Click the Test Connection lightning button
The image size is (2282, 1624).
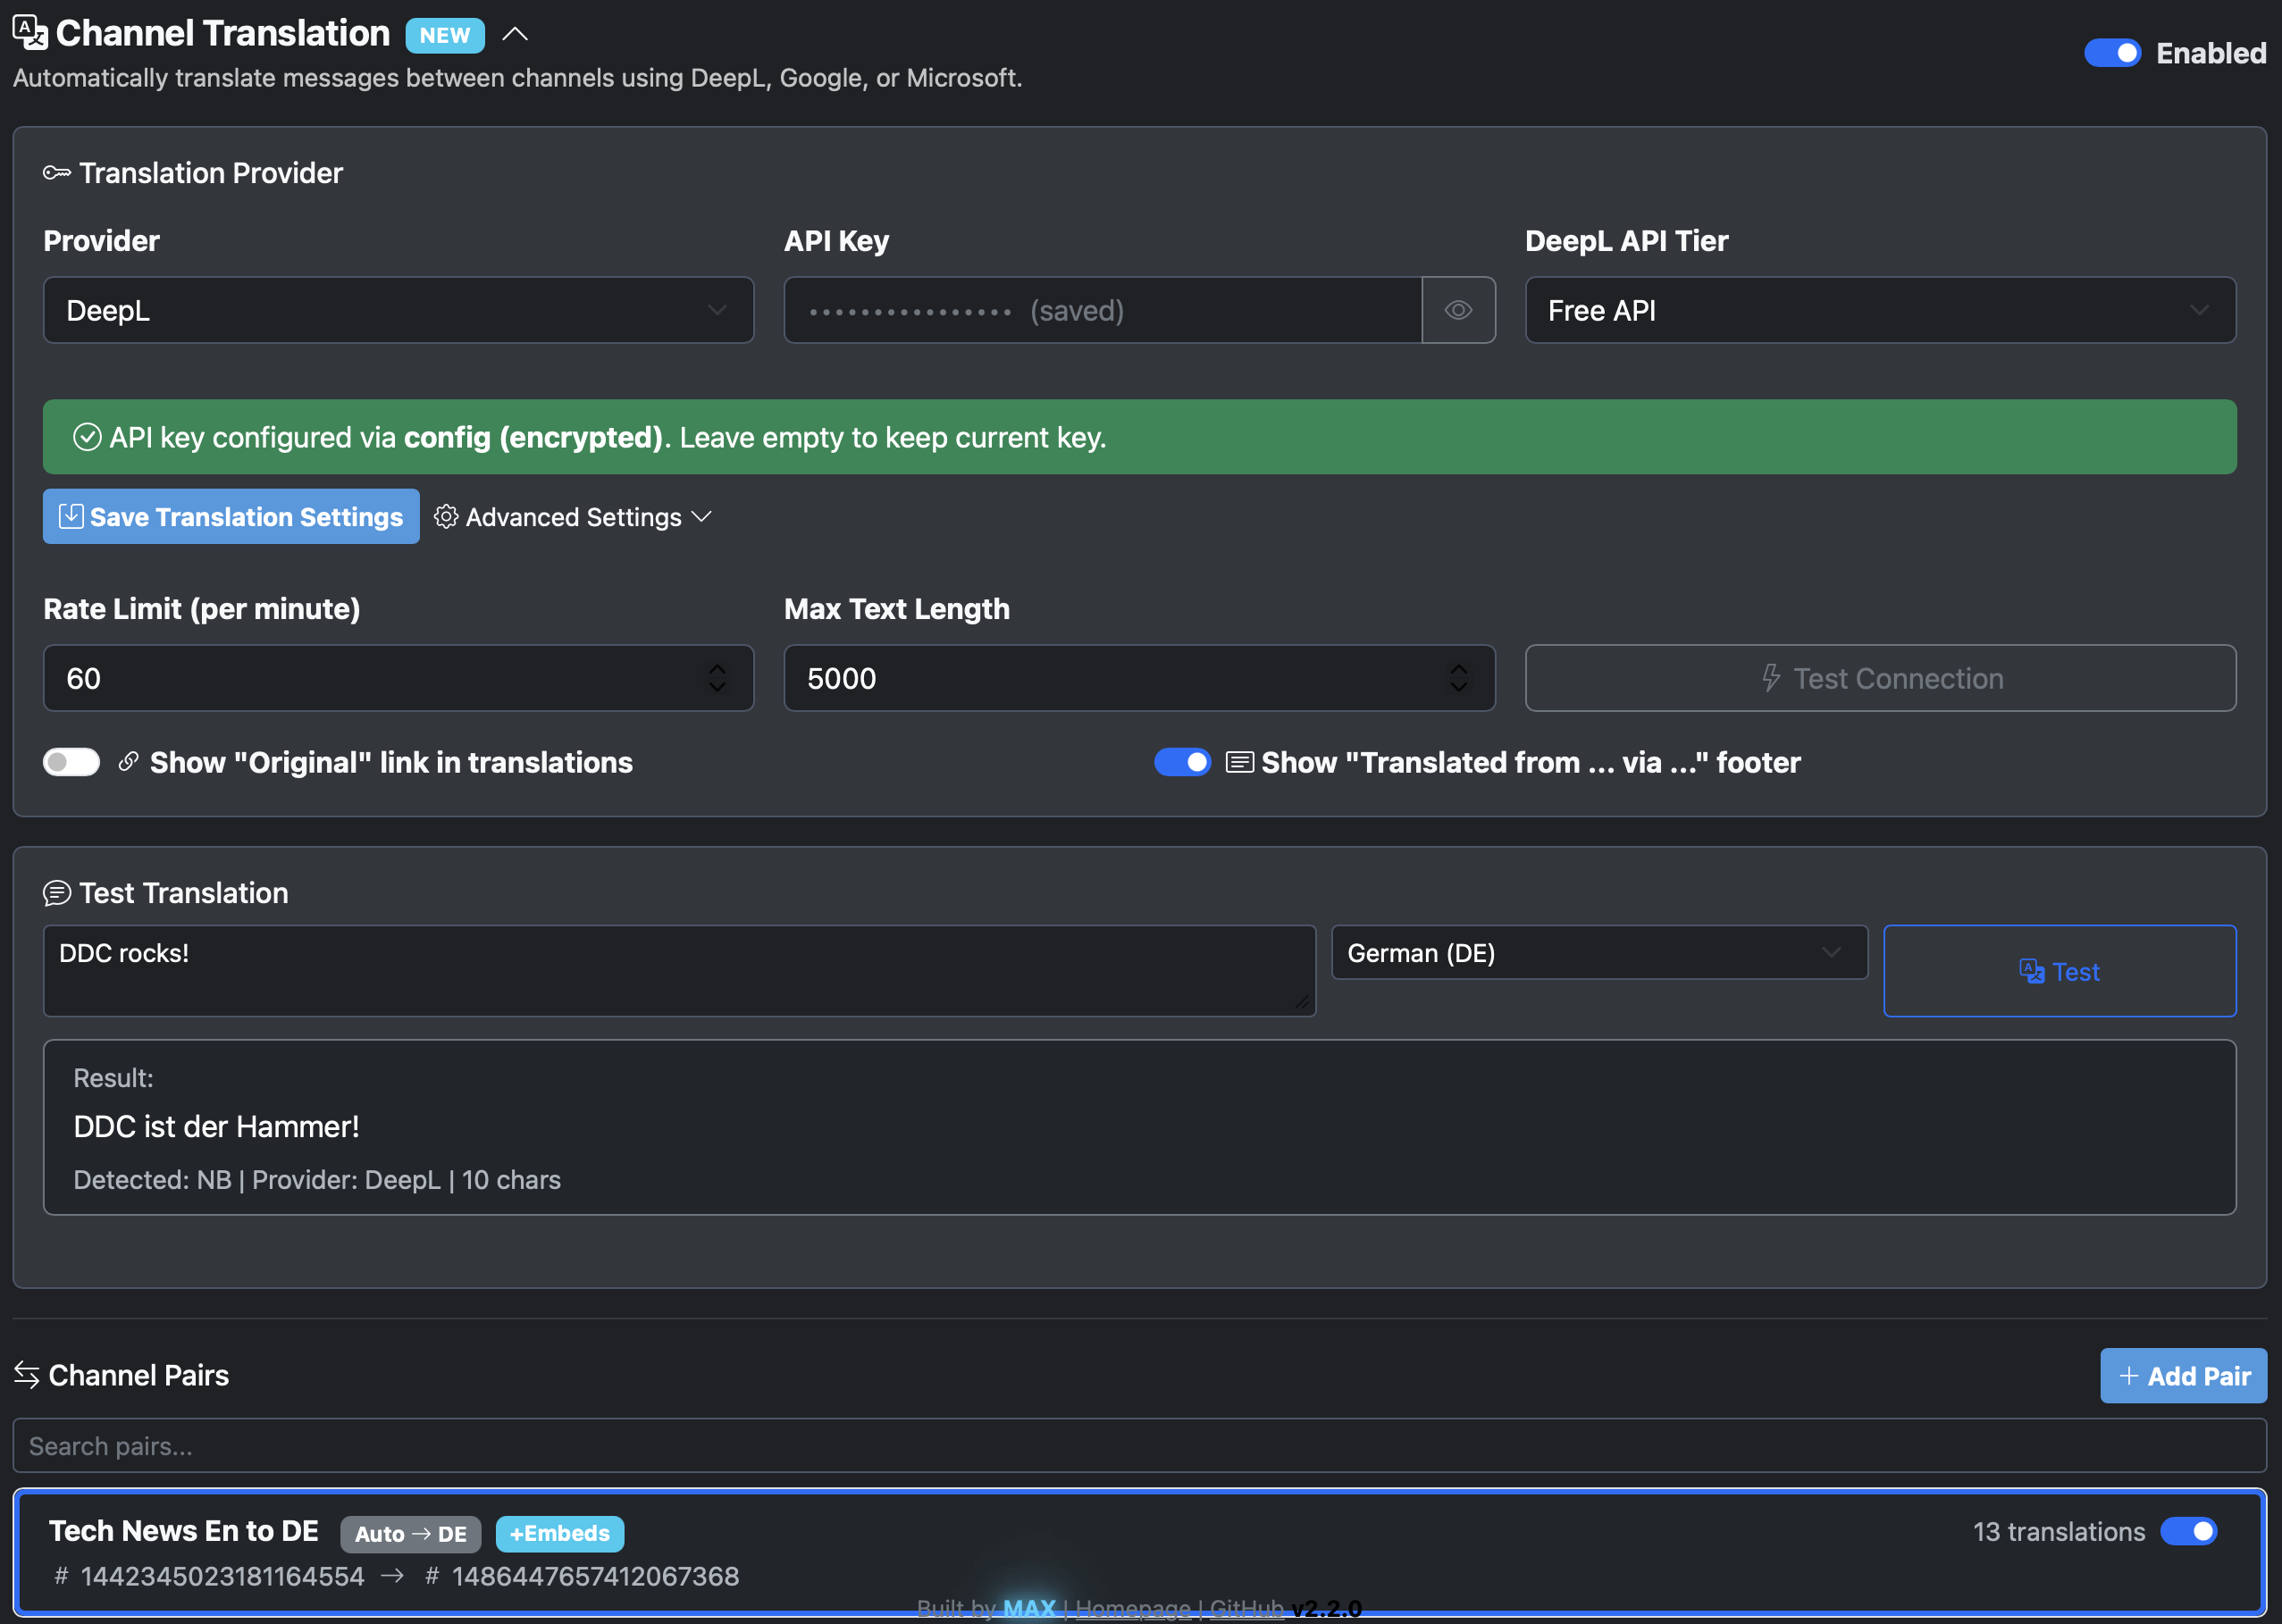point(1879,678)
